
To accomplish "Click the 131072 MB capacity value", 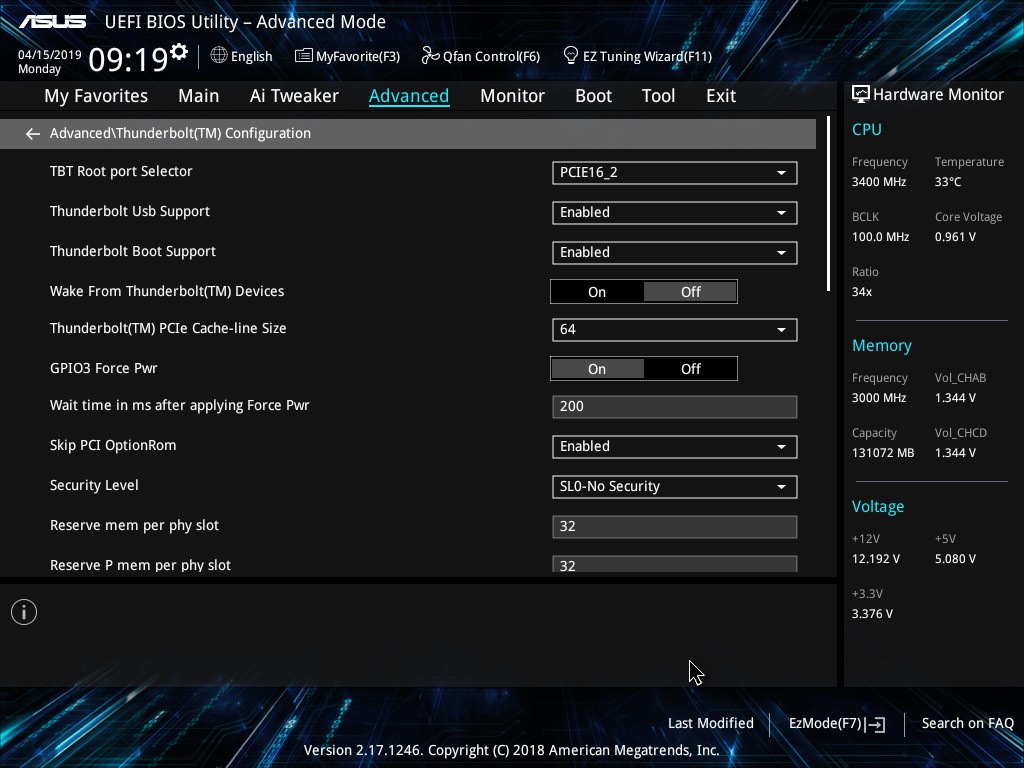I will [x=883, y=453].
